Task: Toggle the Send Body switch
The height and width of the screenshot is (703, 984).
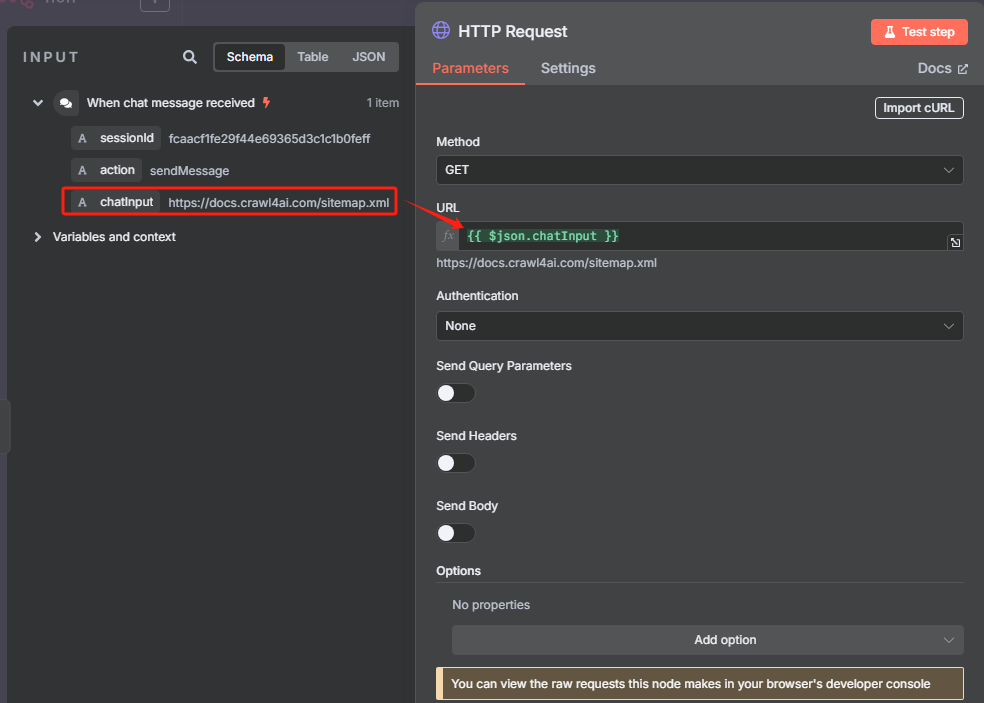Action: 456,533
